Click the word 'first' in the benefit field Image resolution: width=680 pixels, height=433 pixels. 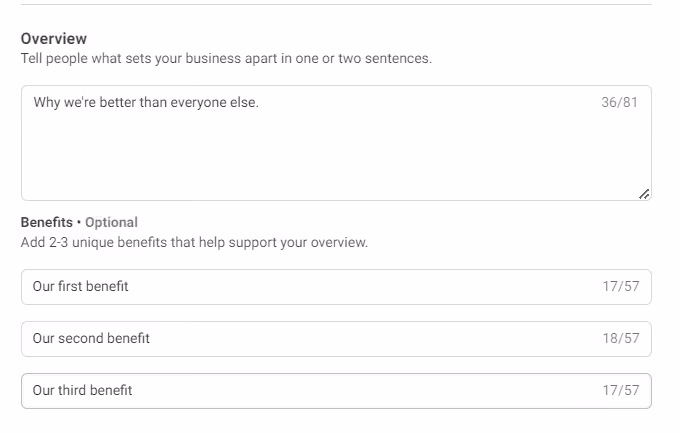pyautogui.click(x=69, y=286)
